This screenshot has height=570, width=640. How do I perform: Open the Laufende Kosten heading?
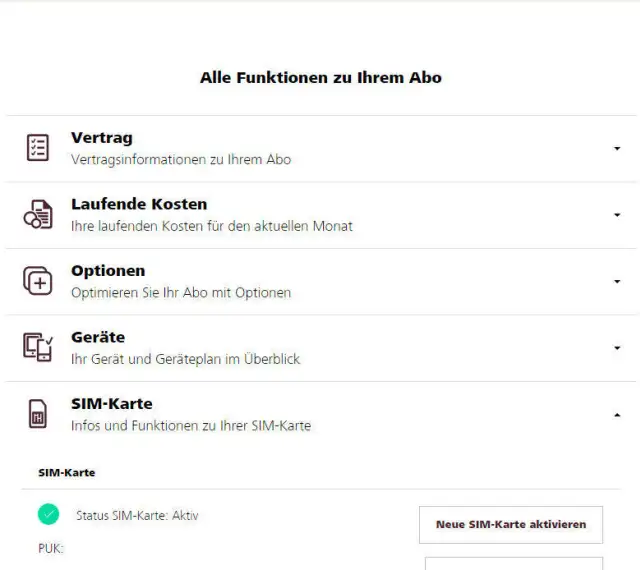[139, 204]
